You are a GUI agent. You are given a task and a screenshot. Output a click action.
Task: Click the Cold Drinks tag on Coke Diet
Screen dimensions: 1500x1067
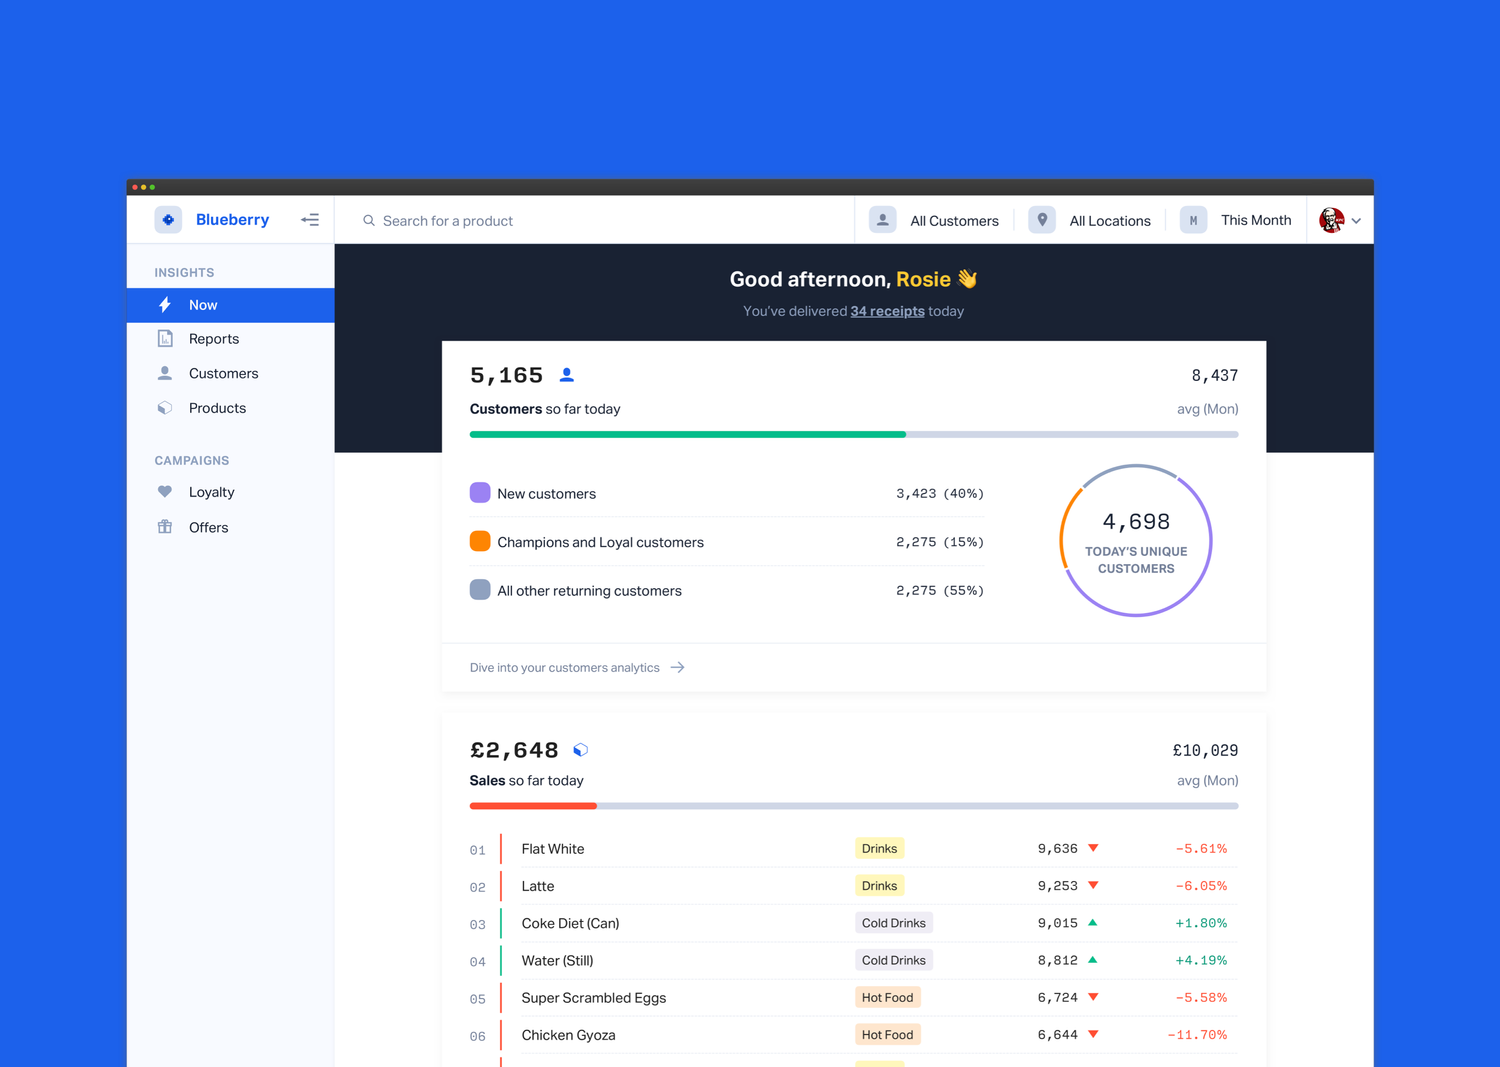[894, 923]
